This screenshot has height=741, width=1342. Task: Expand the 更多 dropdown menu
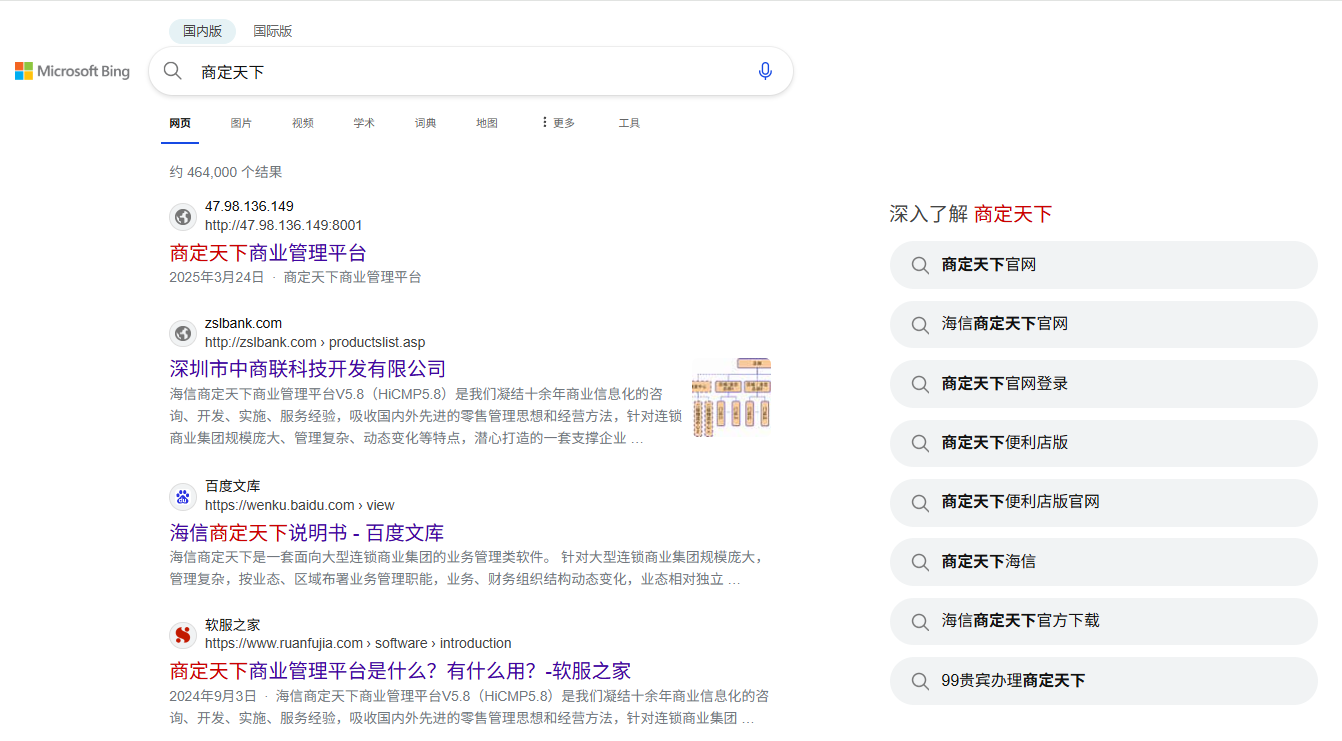[559, 122]
